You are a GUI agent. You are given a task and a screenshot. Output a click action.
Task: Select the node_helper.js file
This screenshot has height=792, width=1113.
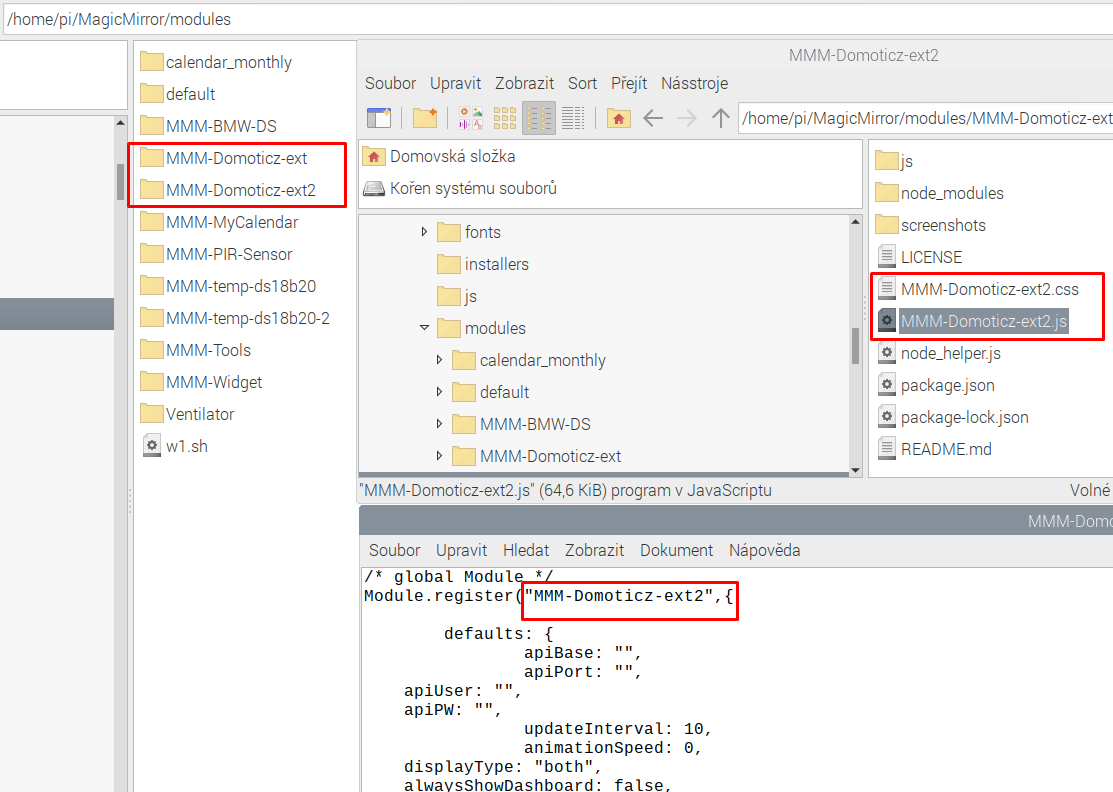[x=939, y=353]
